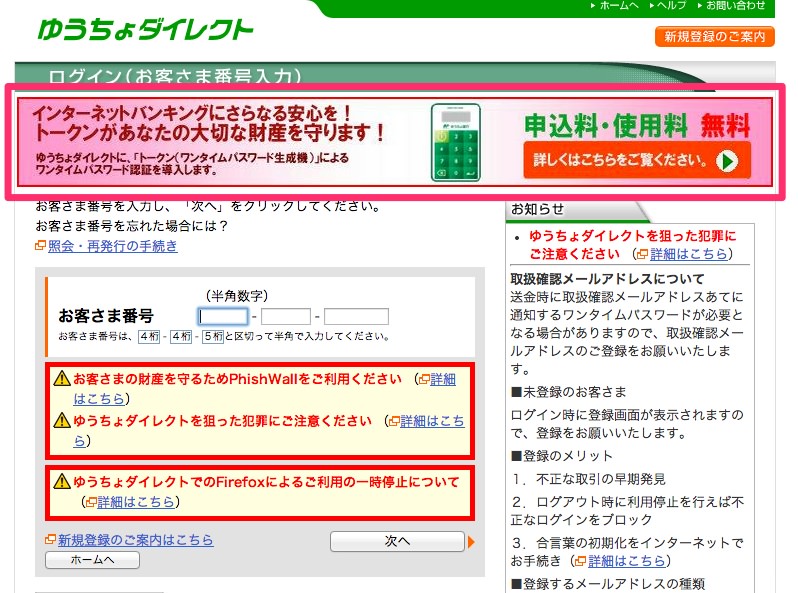Screen dimensions: 798x593
Task: Open 詳細はこちら link in お知らせ crime notice
Action: coord(689,254)
